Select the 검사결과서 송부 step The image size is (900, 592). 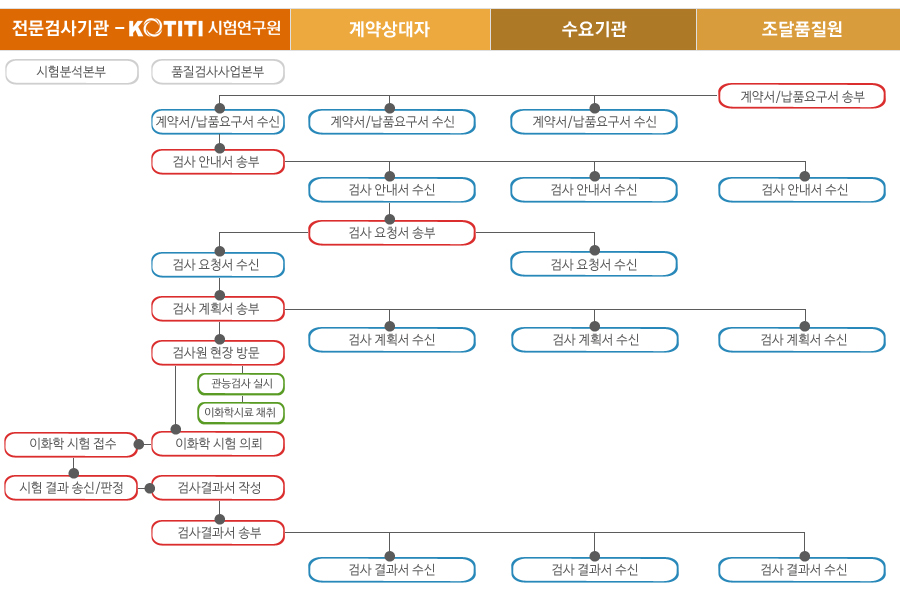218,533
